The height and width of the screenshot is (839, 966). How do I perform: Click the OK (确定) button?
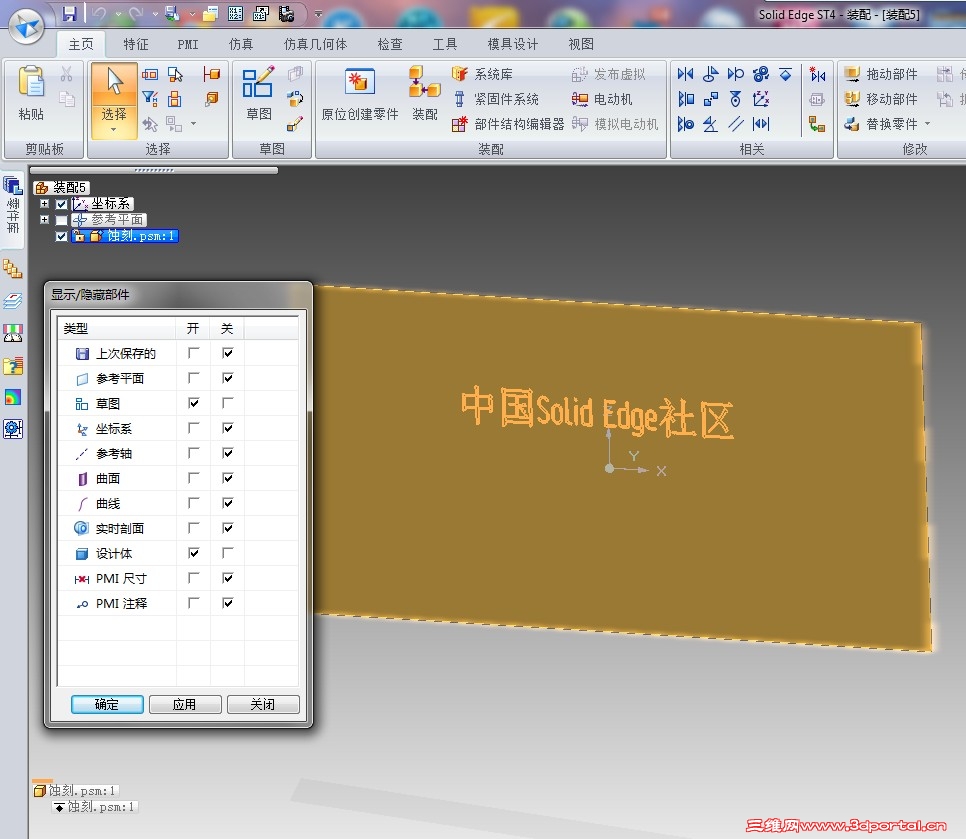[107, 704]
